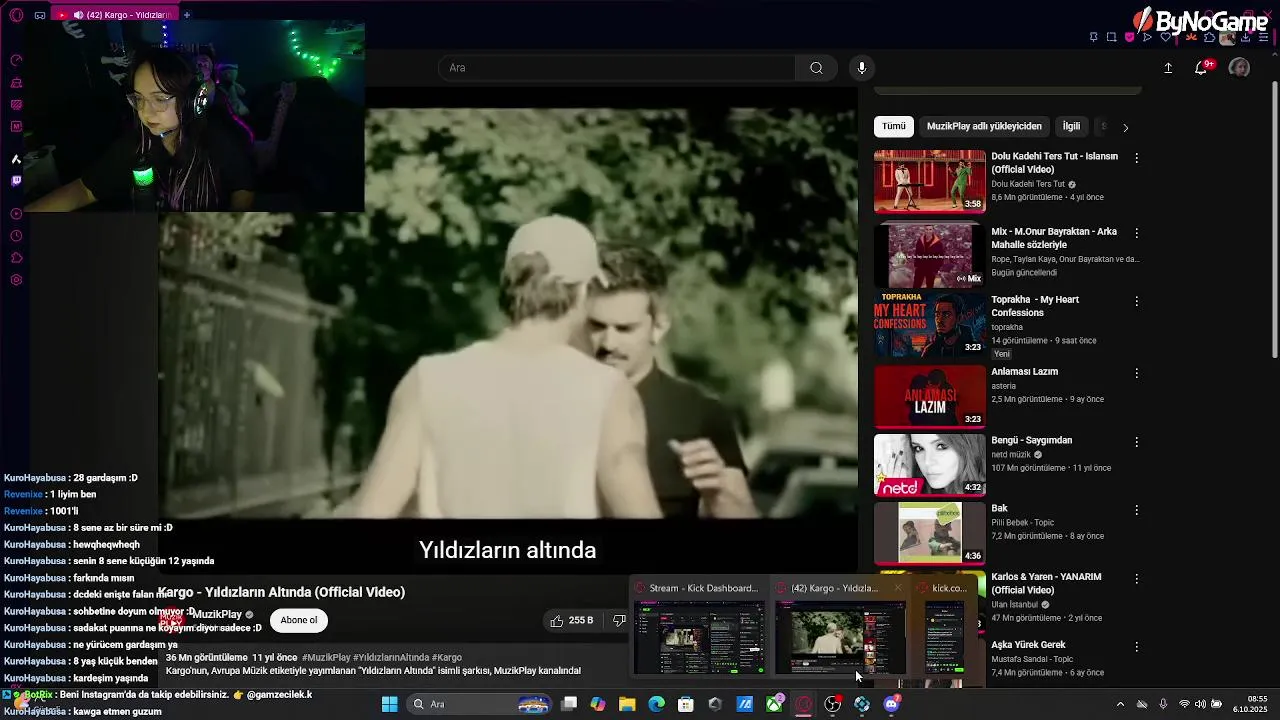Open YouTube notifications bell
1280x720 pixels.
[x=1202, y=68]
